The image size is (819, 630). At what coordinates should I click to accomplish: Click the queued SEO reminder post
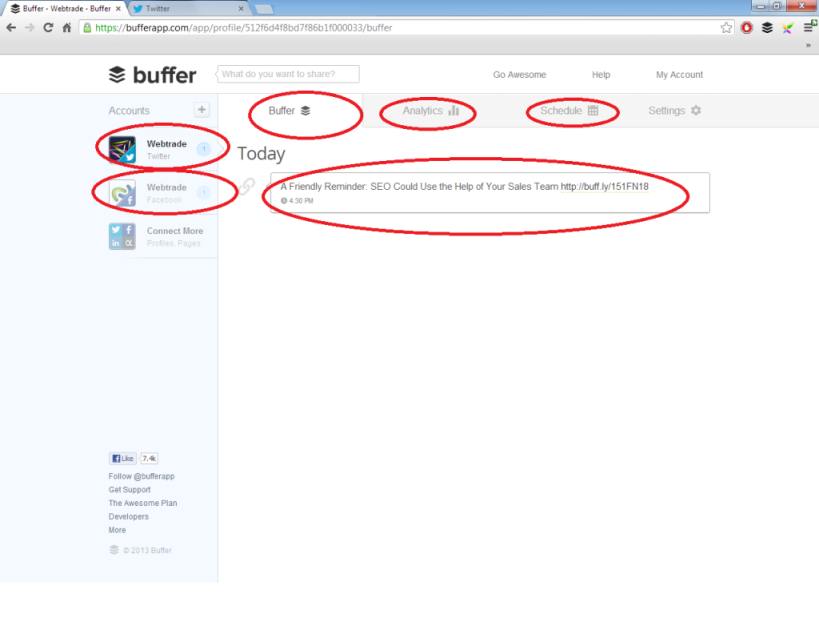point(490,193)
